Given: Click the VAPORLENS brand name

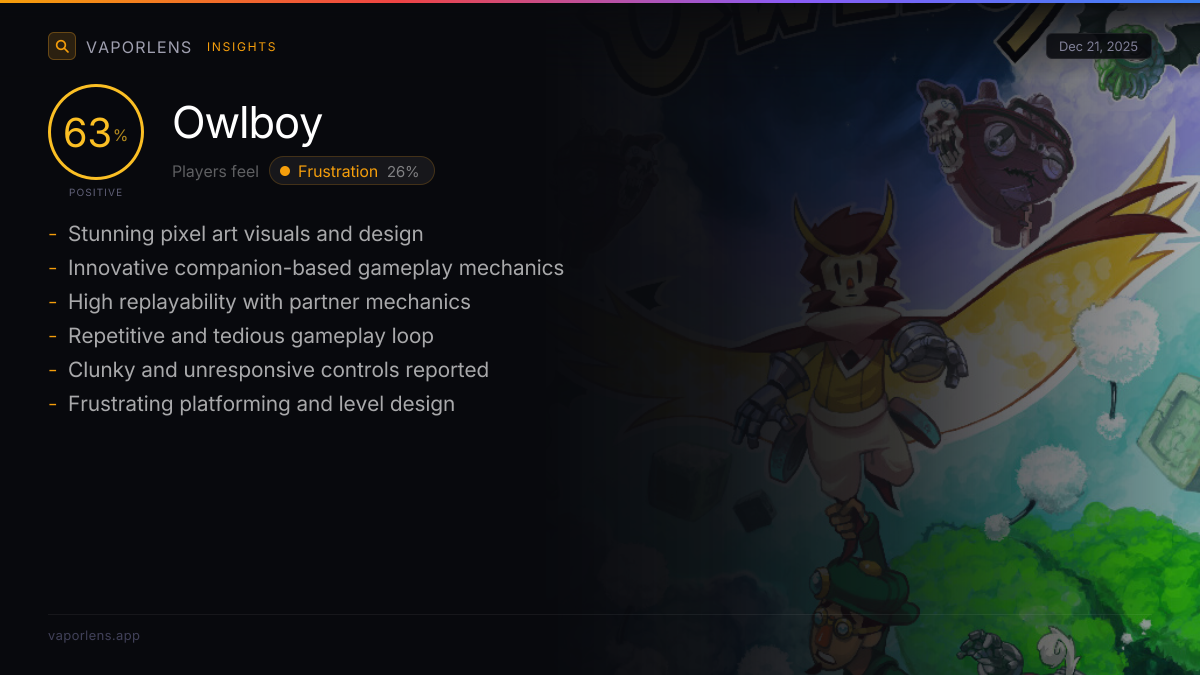Looking at the screenshot, I should (x=139, y=47).
